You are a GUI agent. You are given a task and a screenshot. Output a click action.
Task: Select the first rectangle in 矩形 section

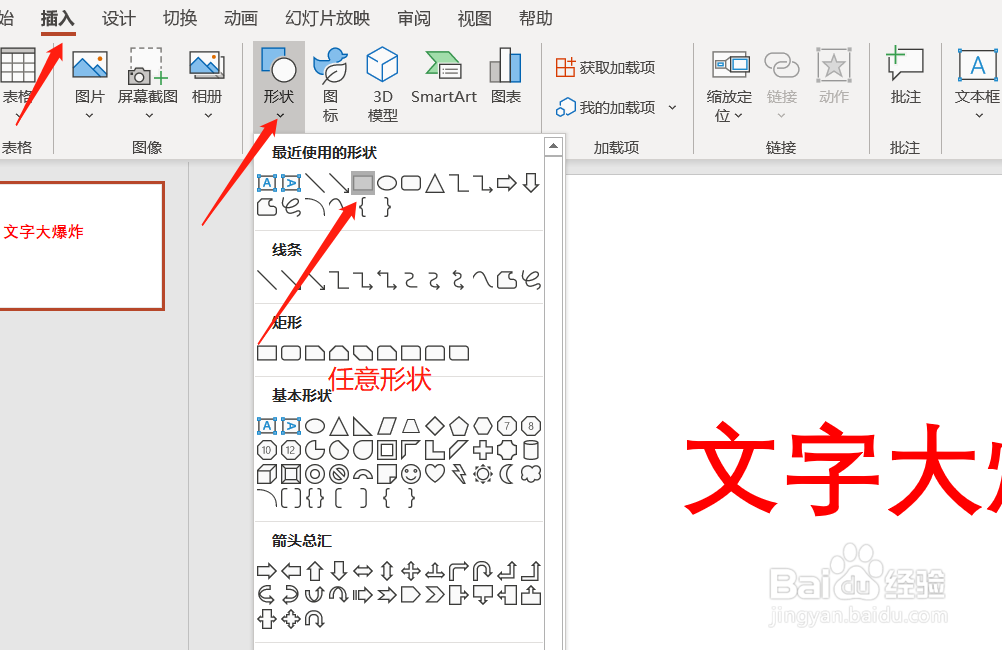click(267, 353)
